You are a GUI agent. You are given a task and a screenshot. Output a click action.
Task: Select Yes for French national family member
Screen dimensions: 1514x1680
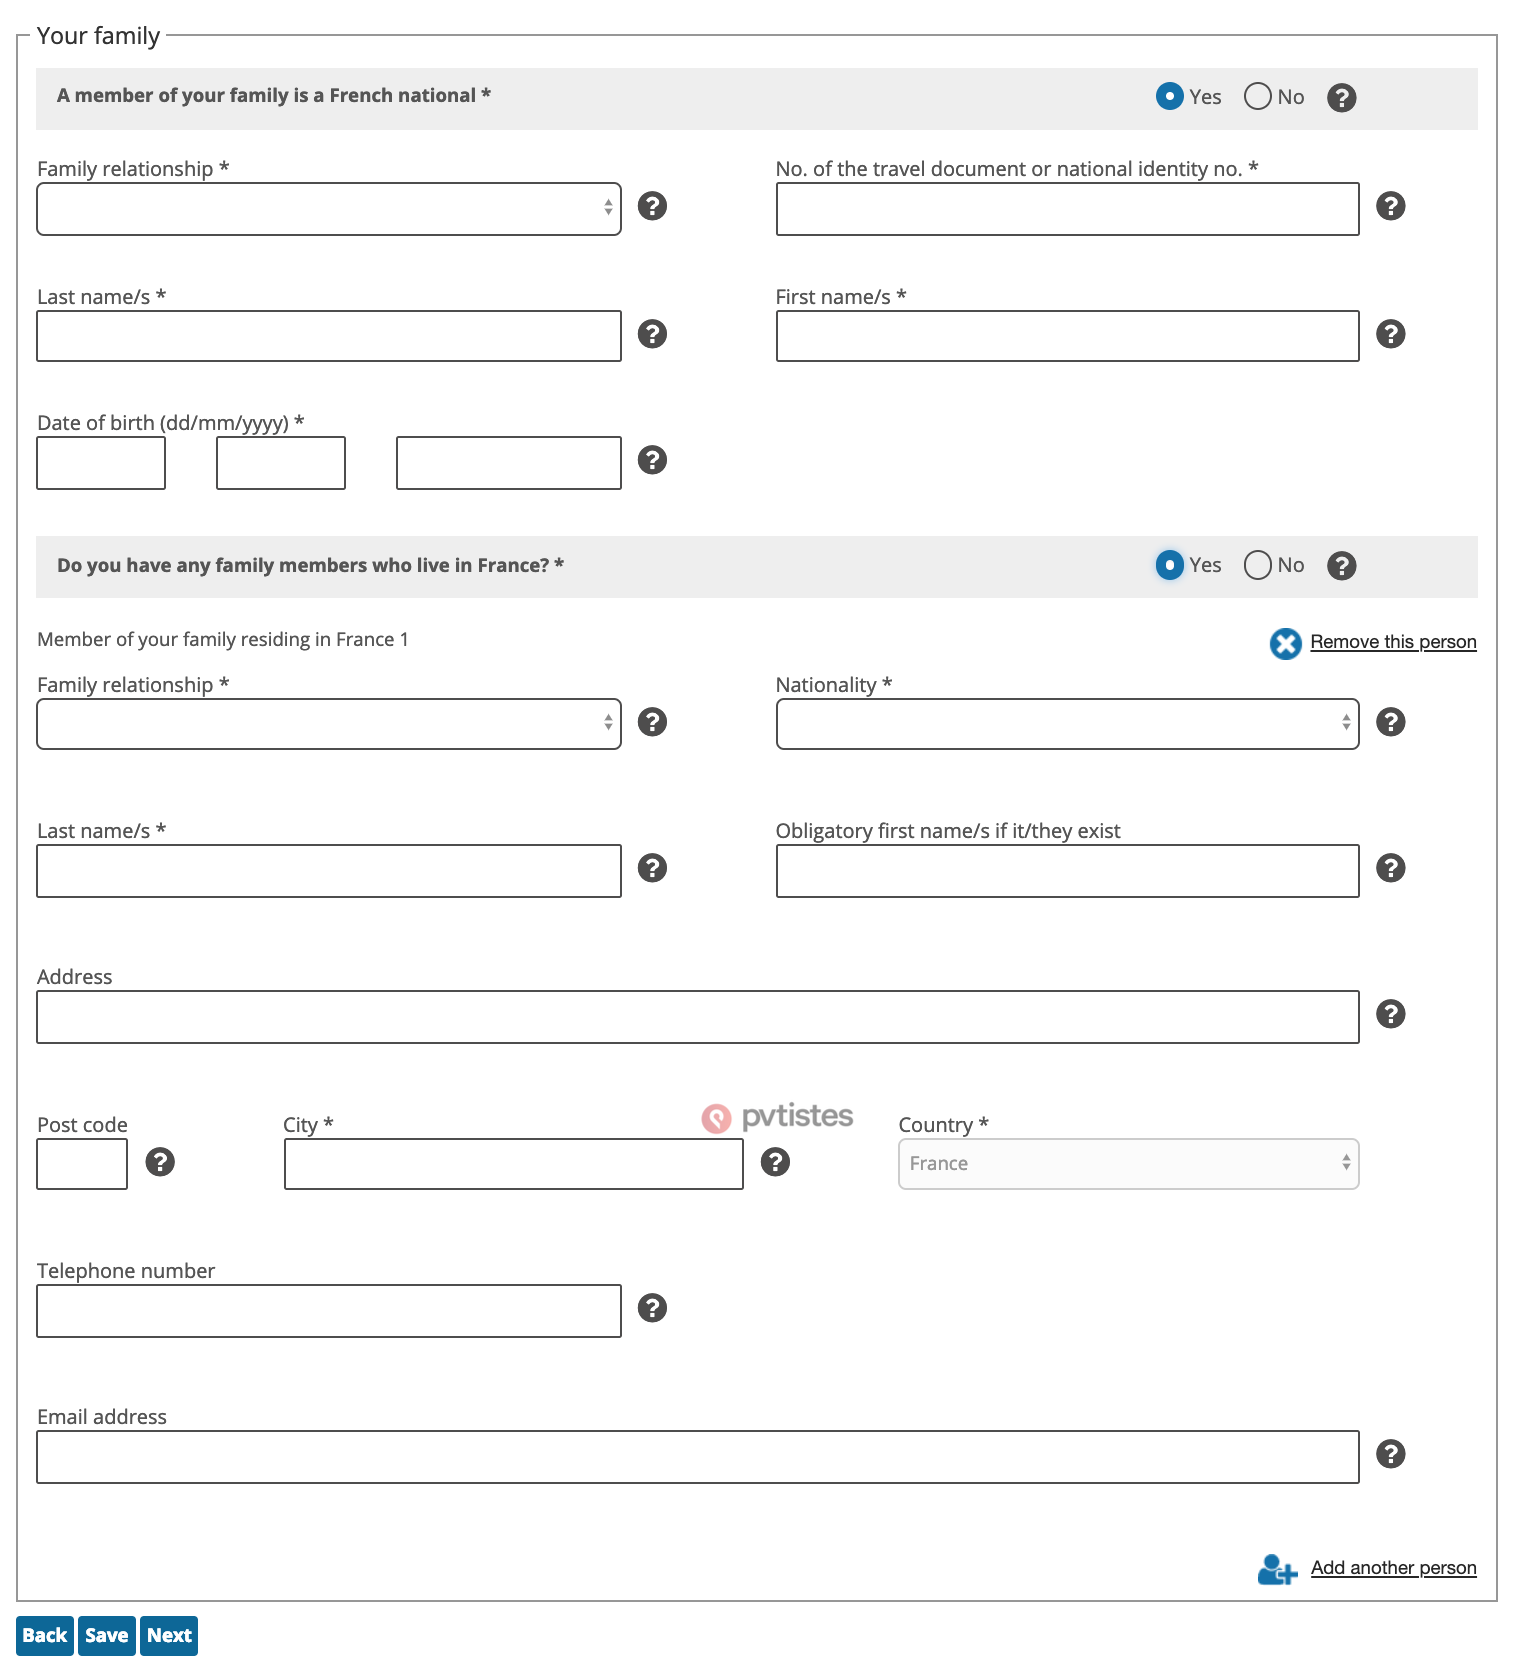[x=1169, y=97]
